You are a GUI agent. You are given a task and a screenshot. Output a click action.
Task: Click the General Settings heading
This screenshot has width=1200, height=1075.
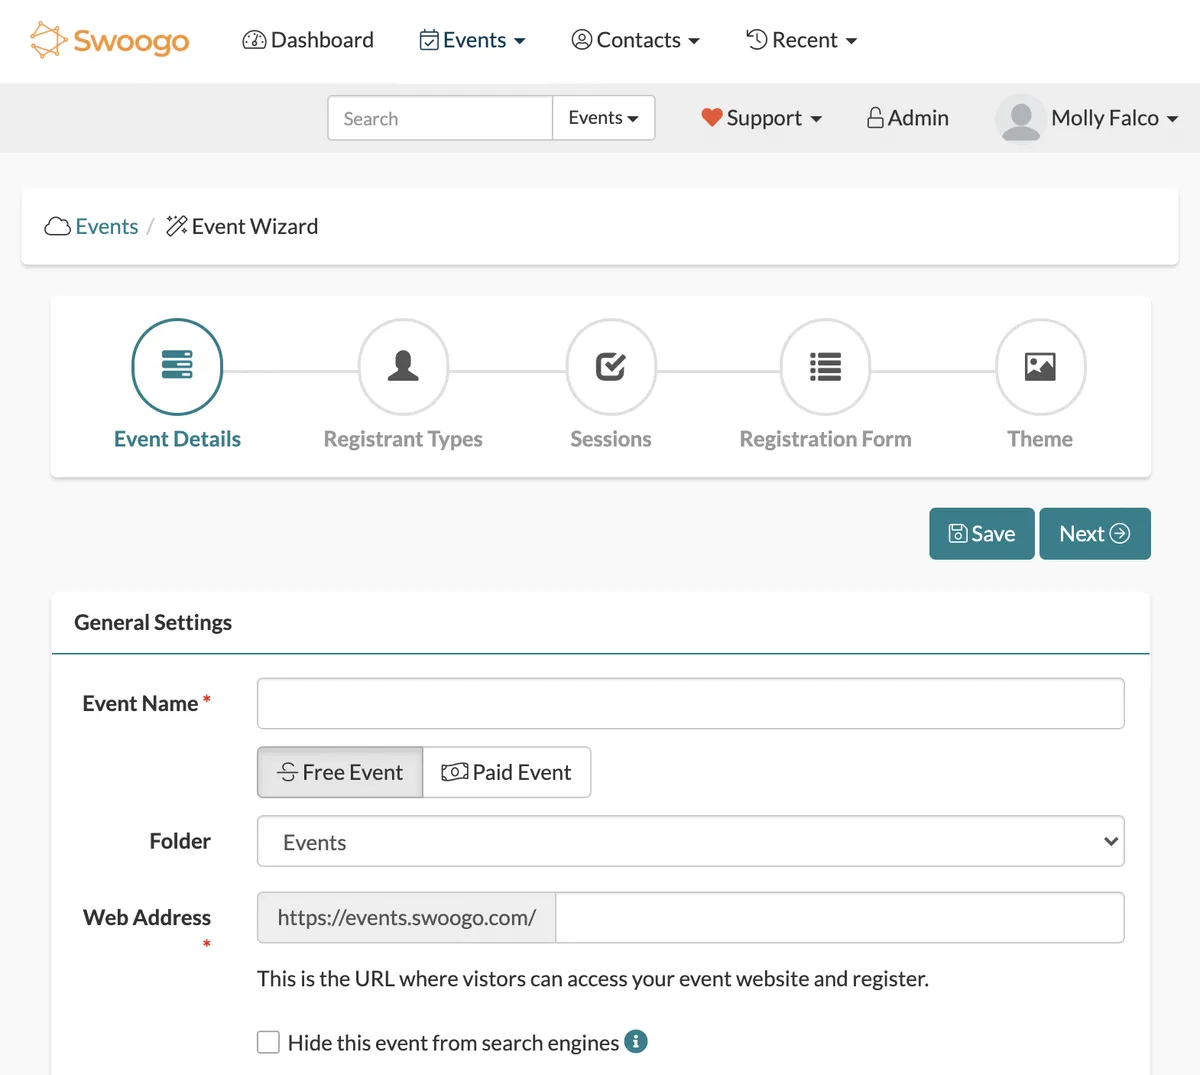click(153, 623)
